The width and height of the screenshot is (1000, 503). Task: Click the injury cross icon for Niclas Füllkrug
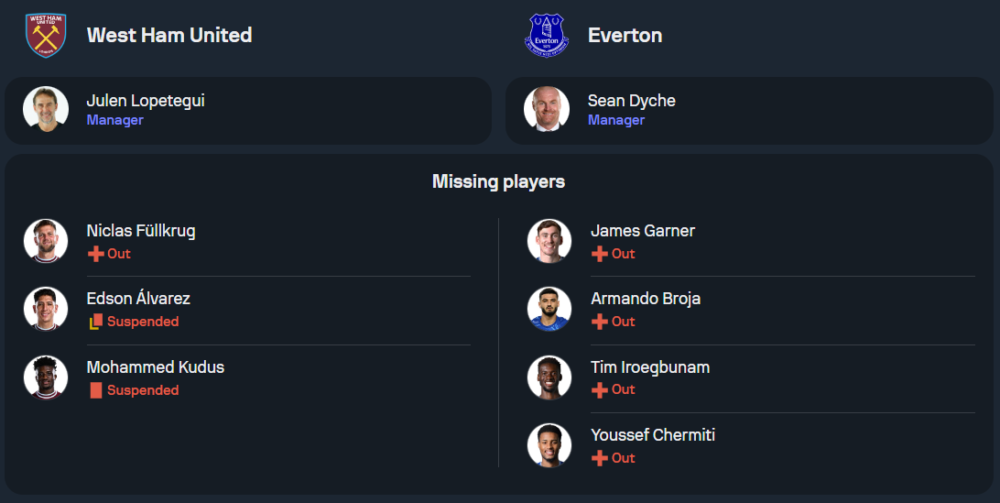tap(96, 254)
